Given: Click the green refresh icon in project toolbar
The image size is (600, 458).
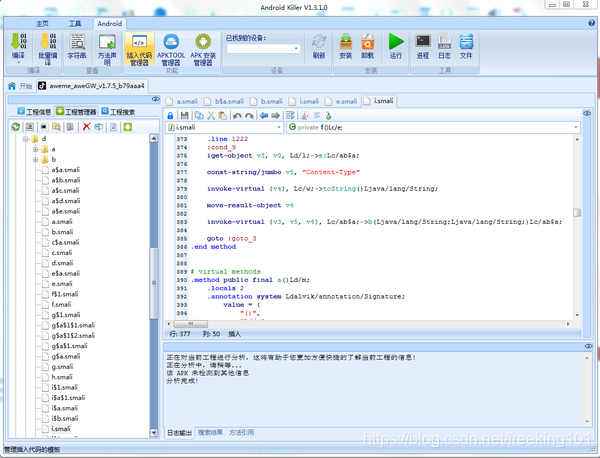Looking at the screenshot, I should [16, 127].
